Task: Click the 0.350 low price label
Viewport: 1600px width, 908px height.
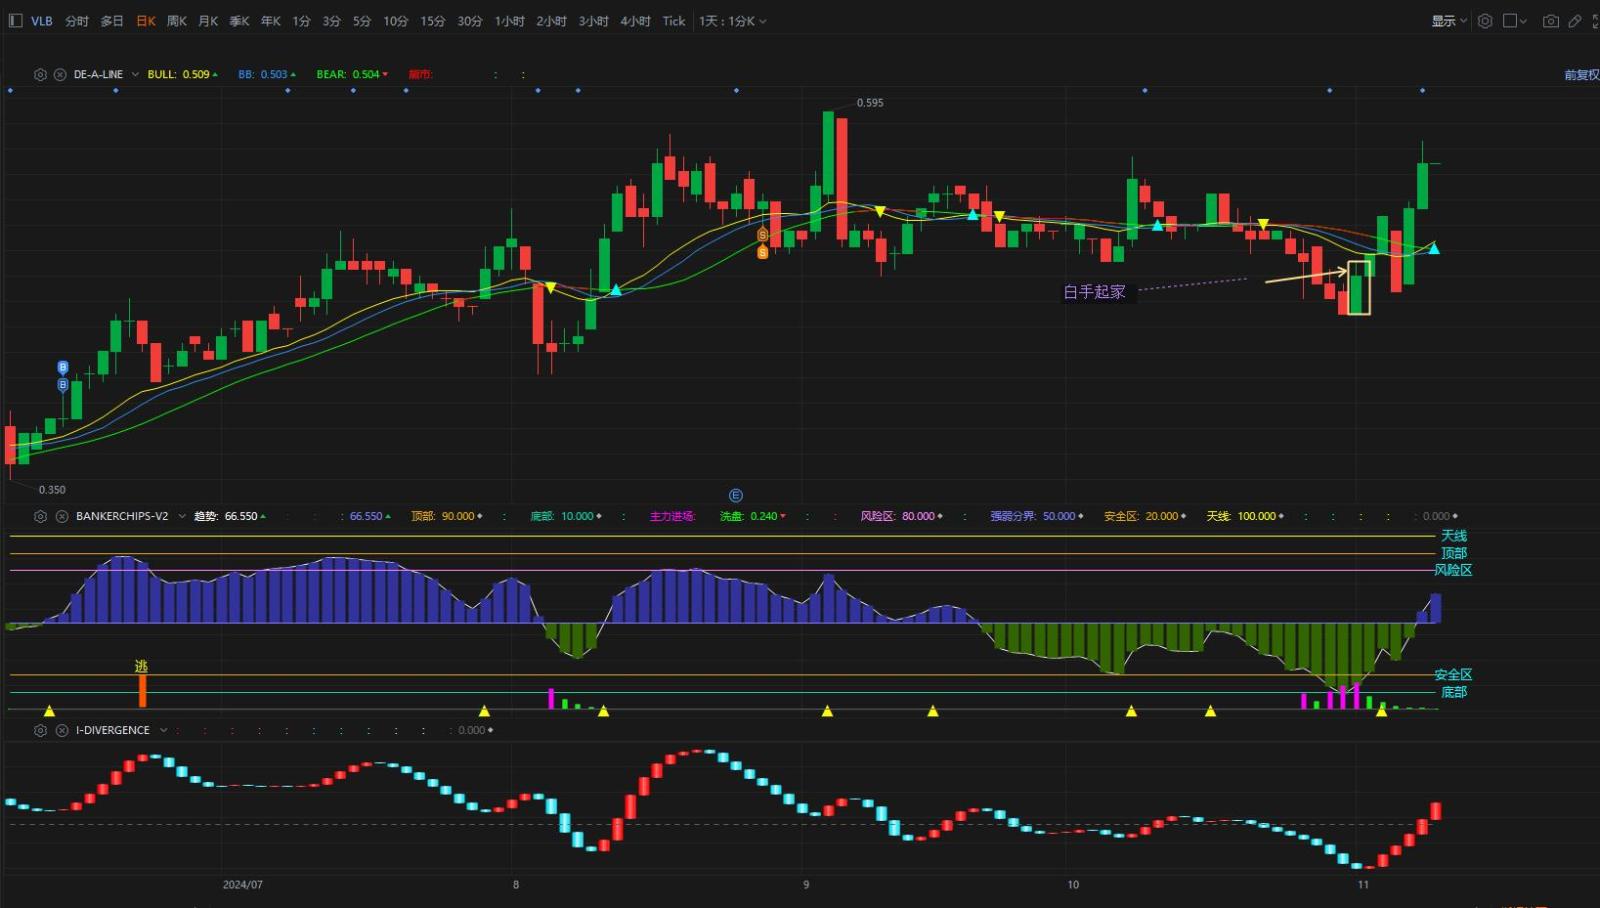Action: (52, 489)
